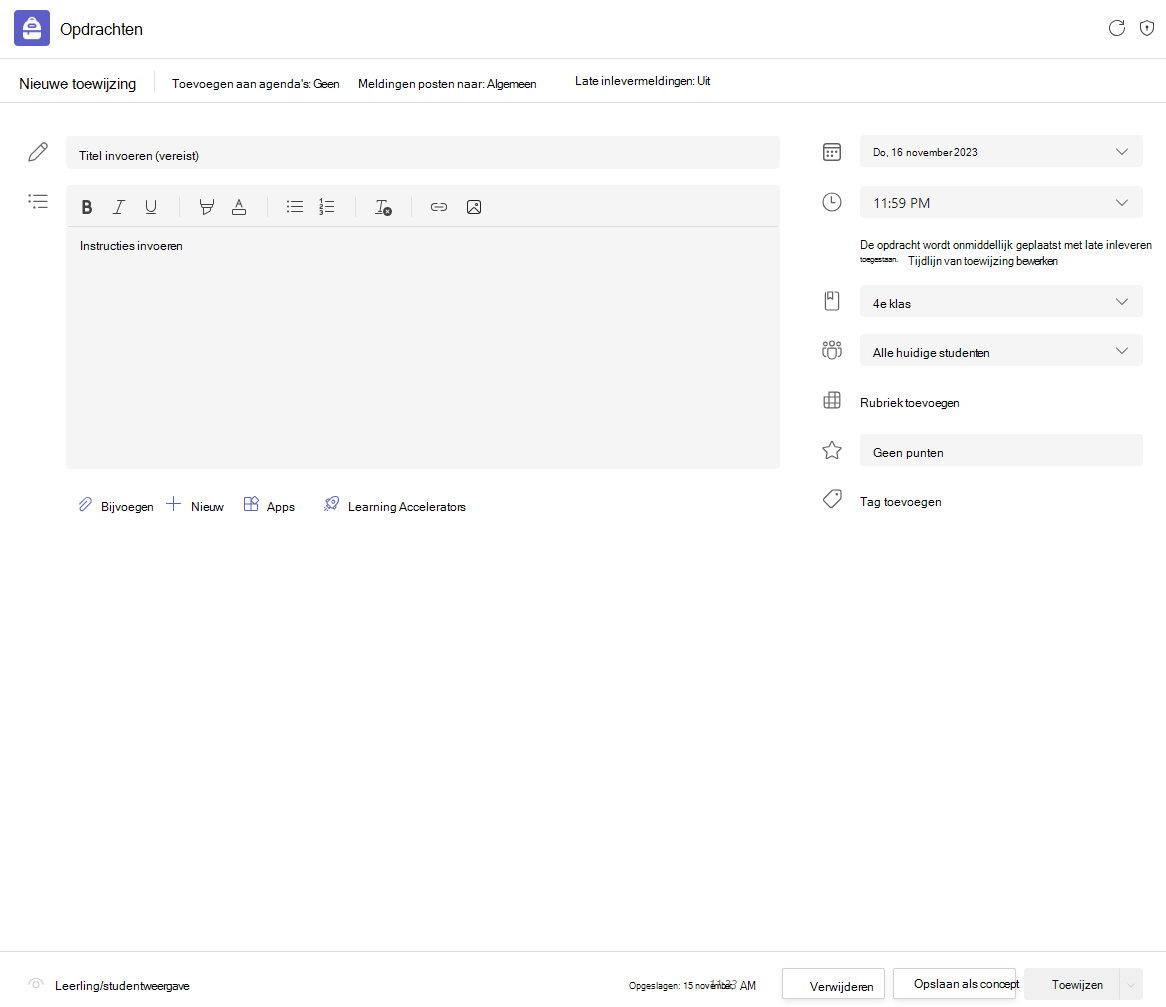Viewport: 1166px width, 1007px height.
Task: Insert a bulleted list
Action: coord(295,207)
